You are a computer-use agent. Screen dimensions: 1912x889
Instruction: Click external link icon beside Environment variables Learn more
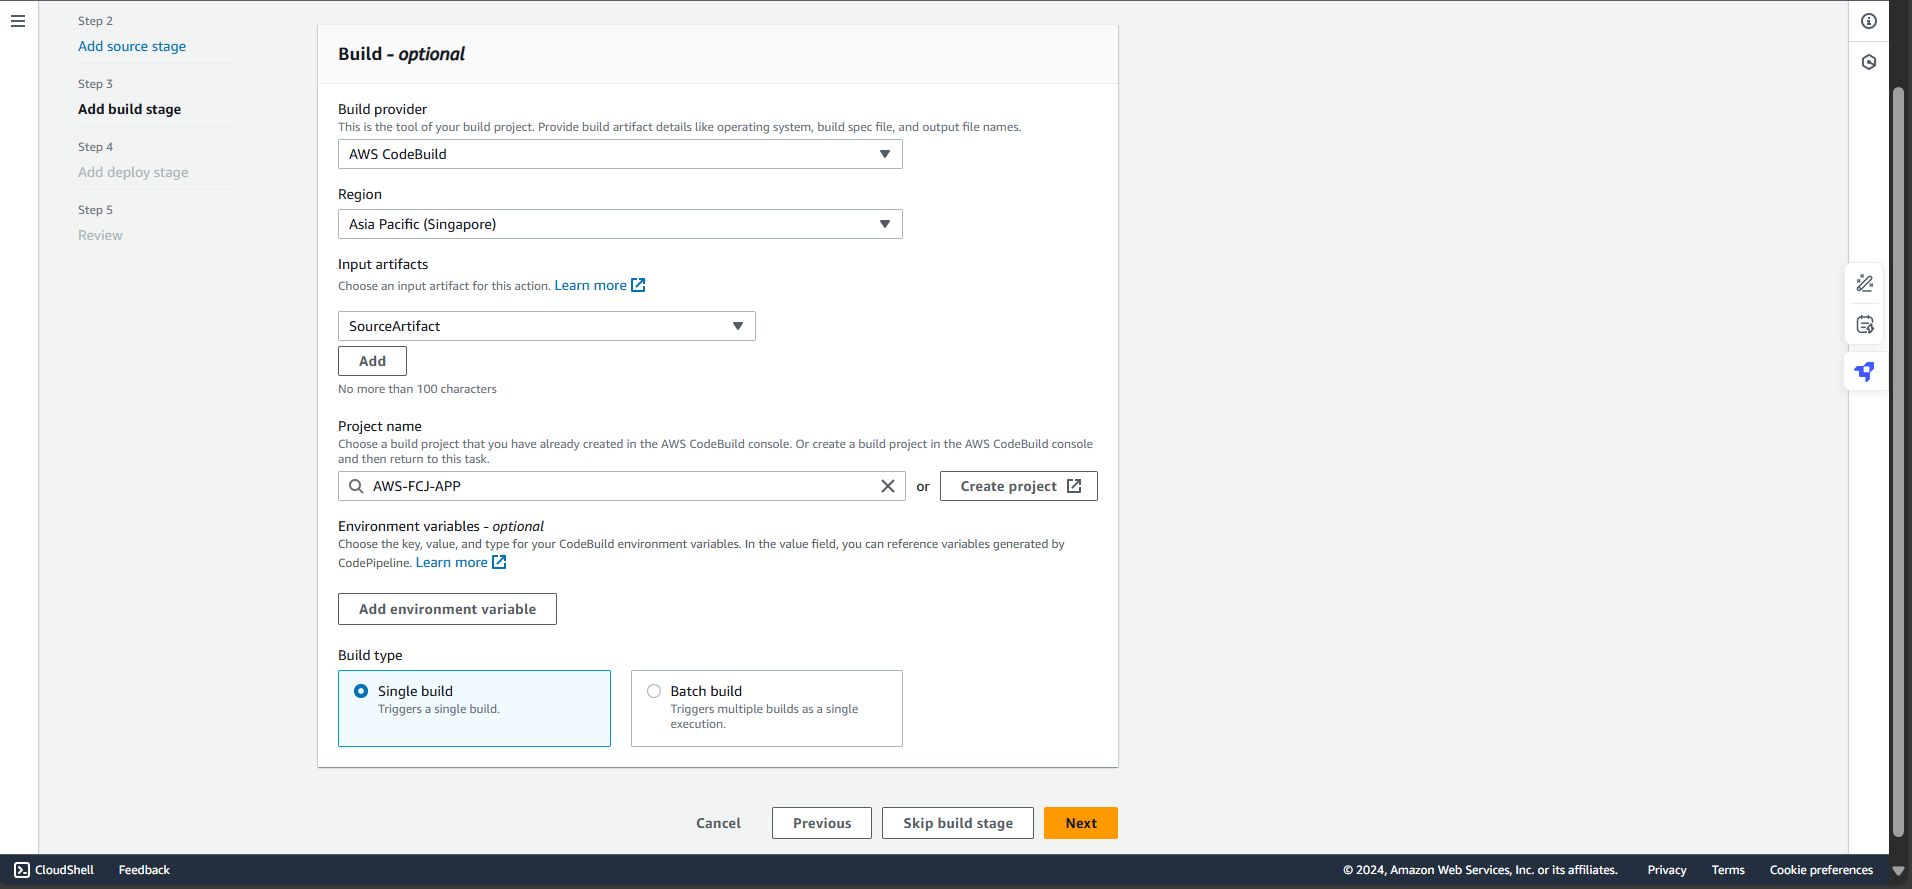[499, 562]
